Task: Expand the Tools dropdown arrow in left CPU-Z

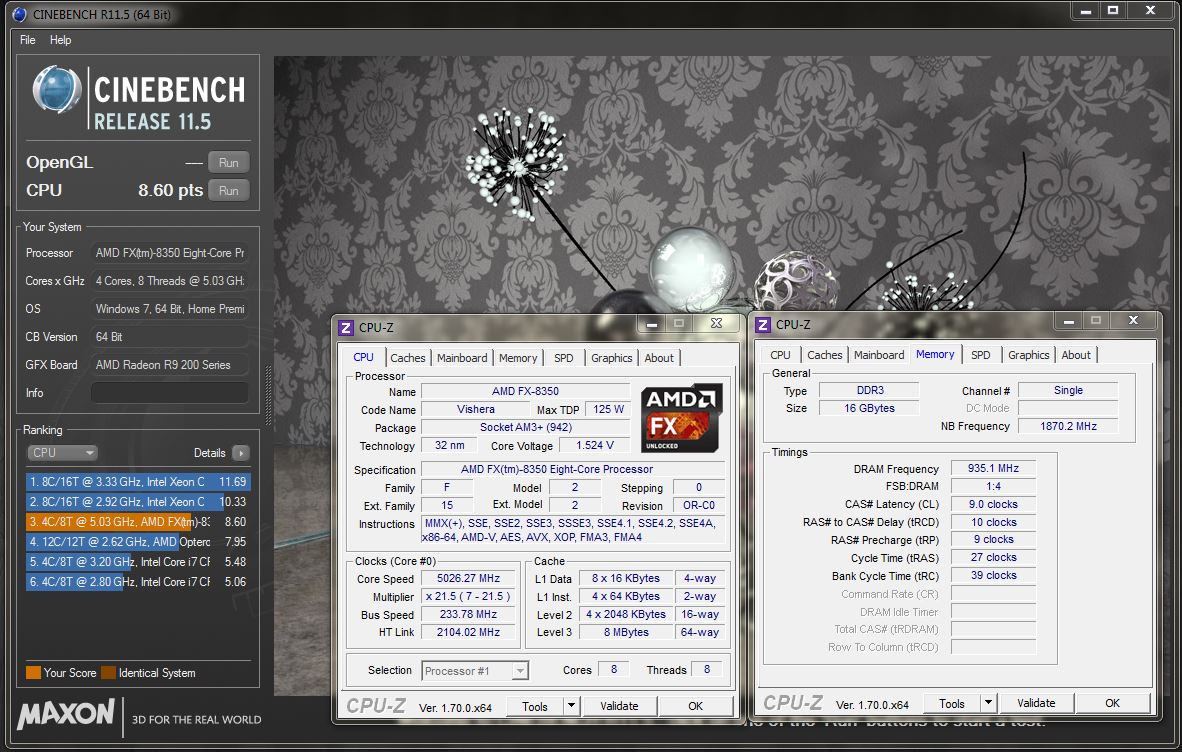Action: [571, 706]
